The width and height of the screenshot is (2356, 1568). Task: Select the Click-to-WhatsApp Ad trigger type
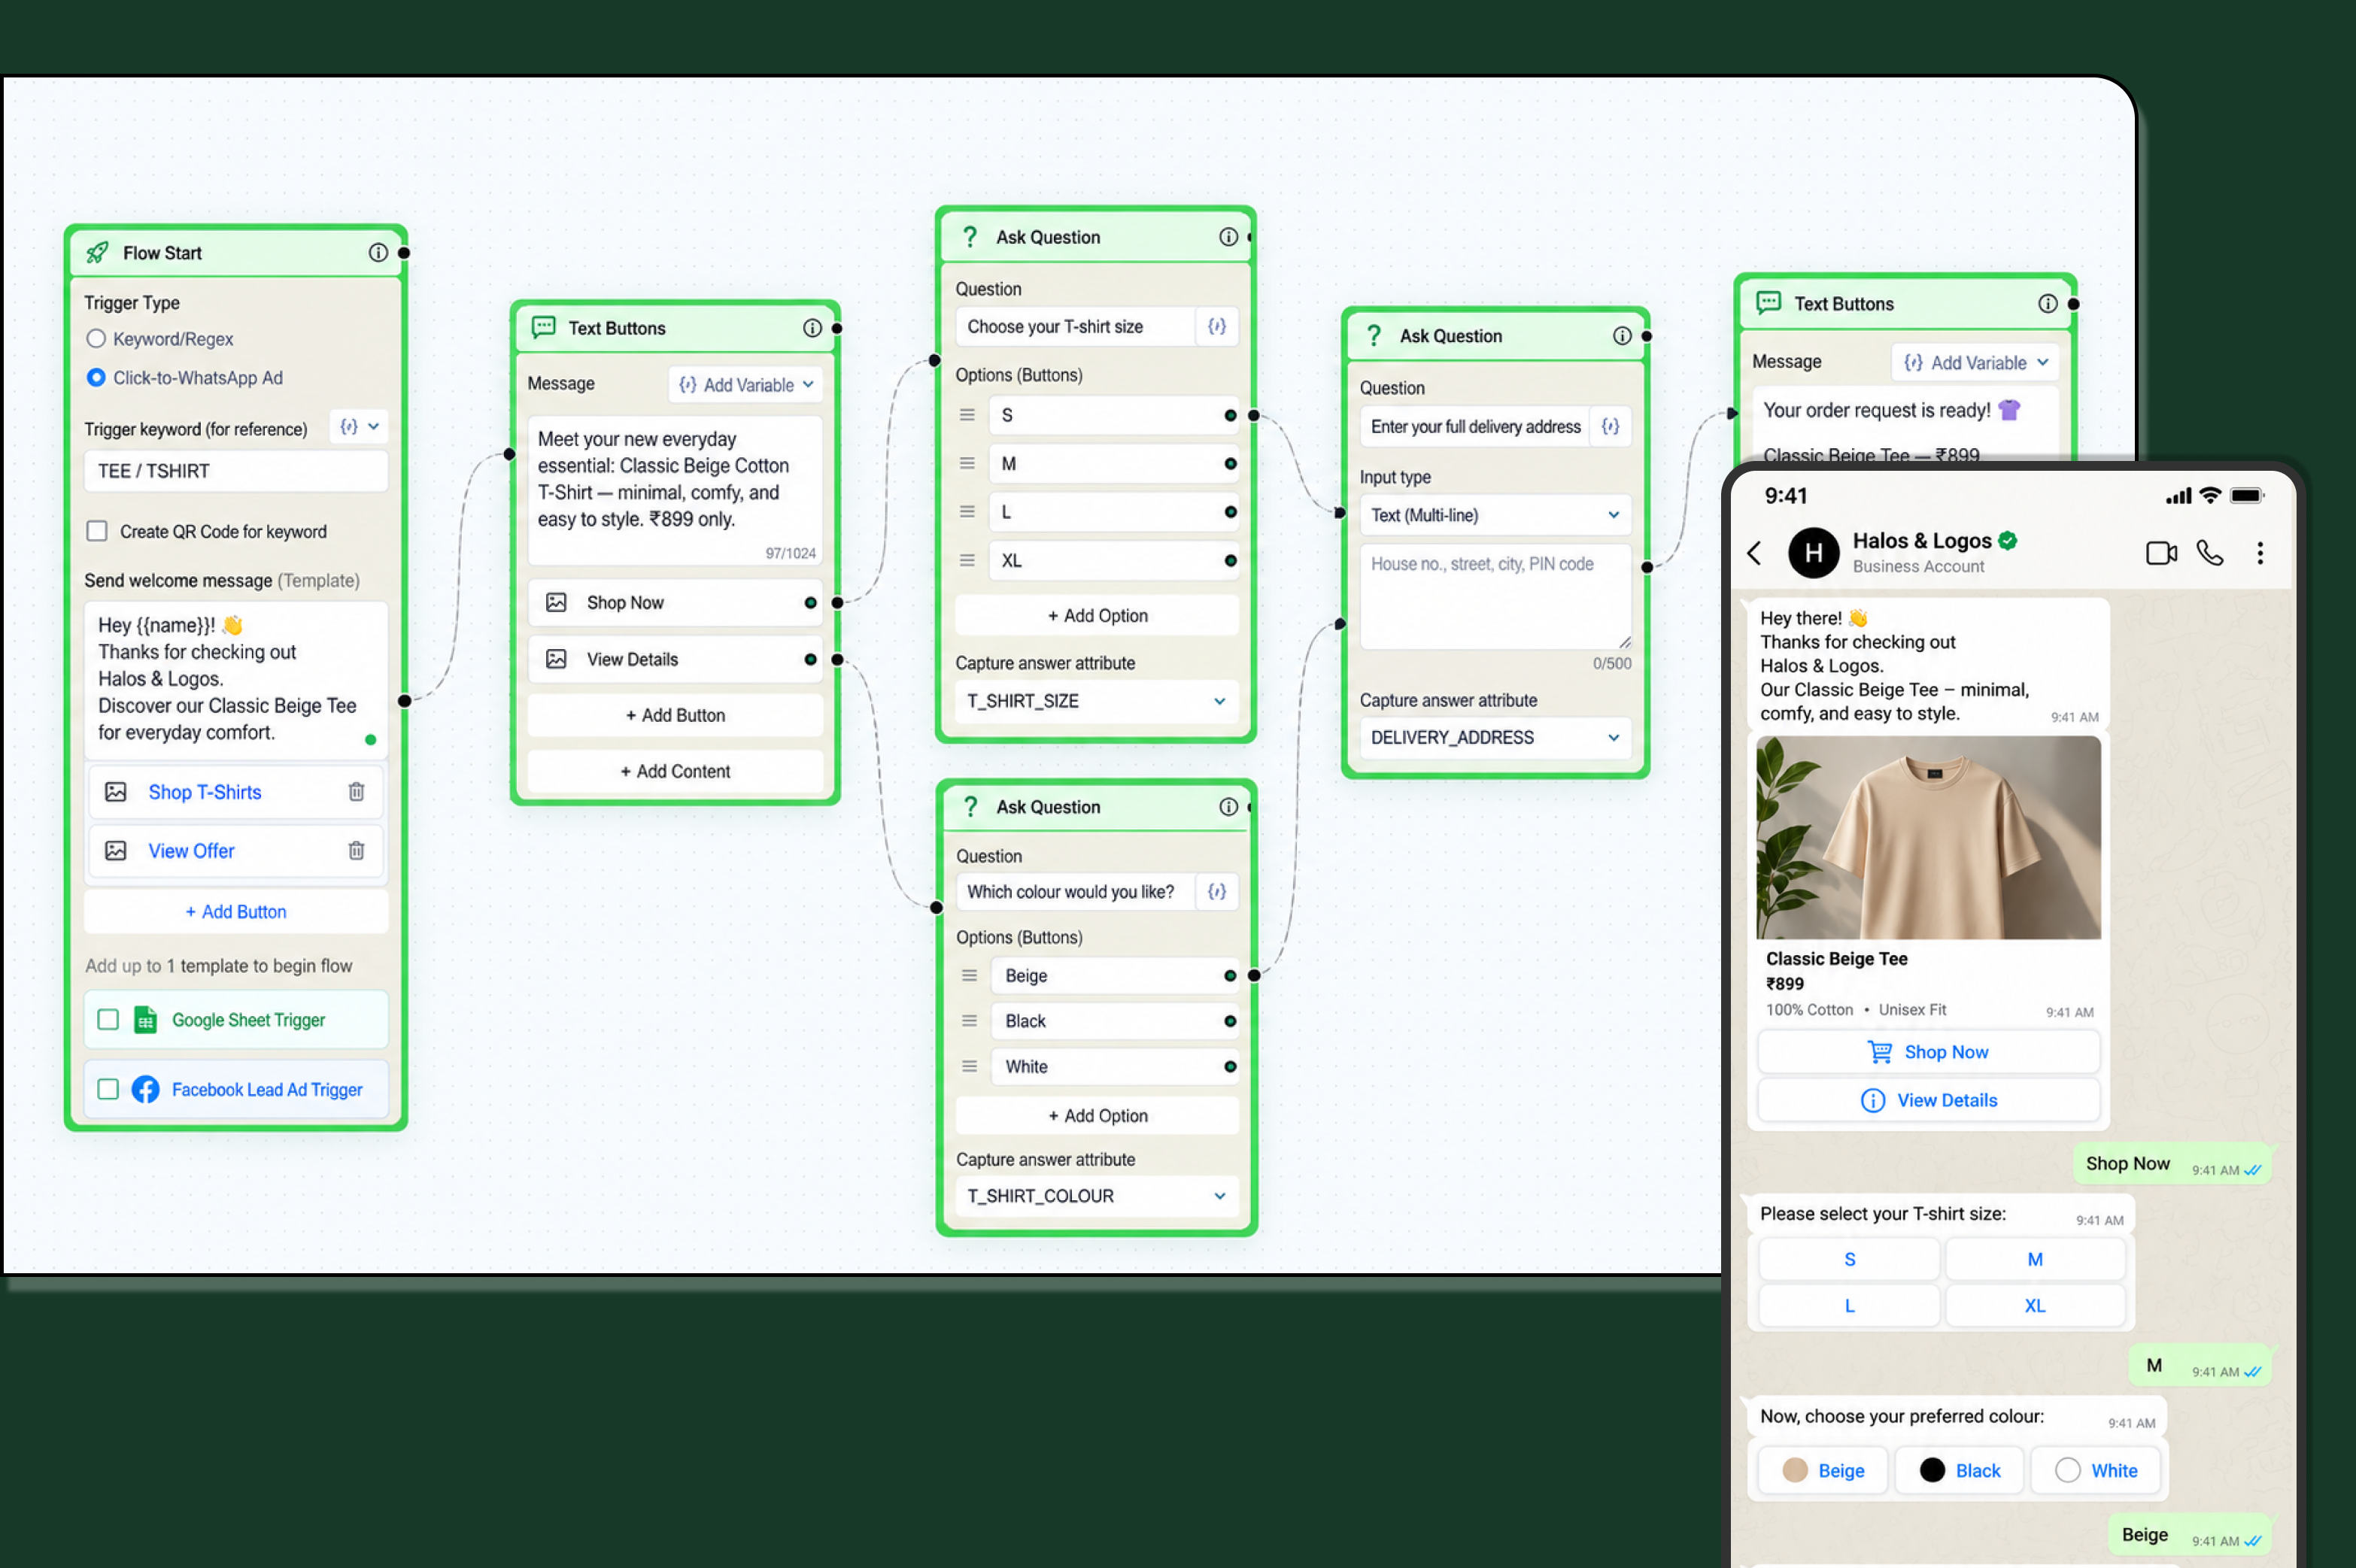pos(96,378)
